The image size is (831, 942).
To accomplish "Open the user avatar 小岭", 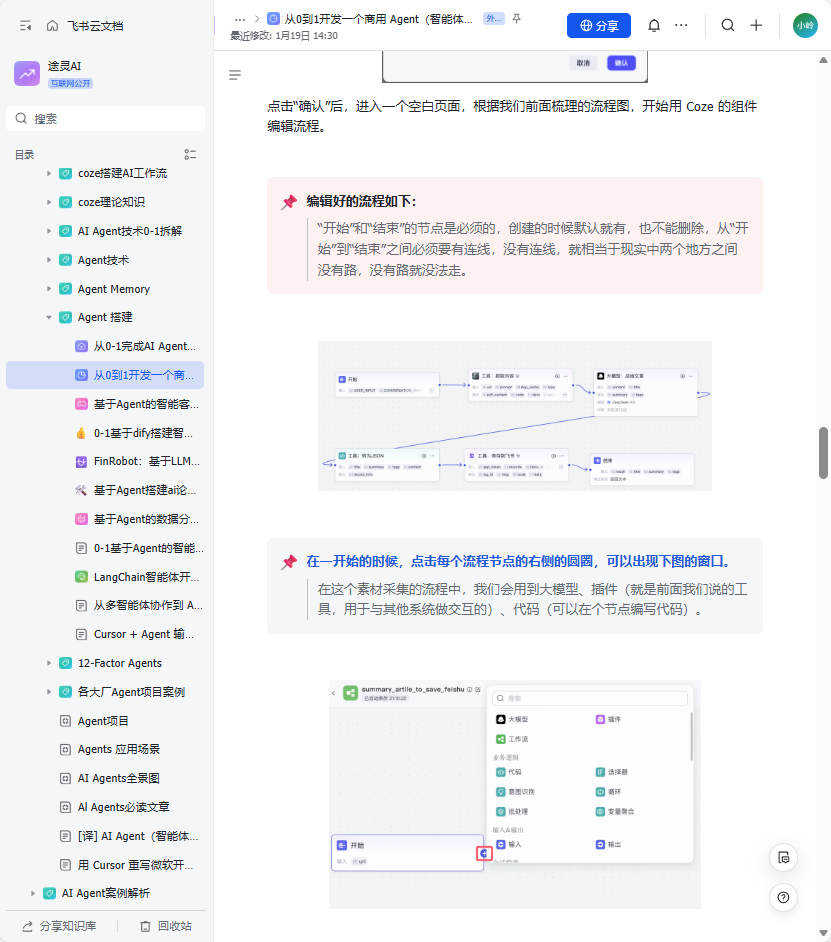I will 805,25.
